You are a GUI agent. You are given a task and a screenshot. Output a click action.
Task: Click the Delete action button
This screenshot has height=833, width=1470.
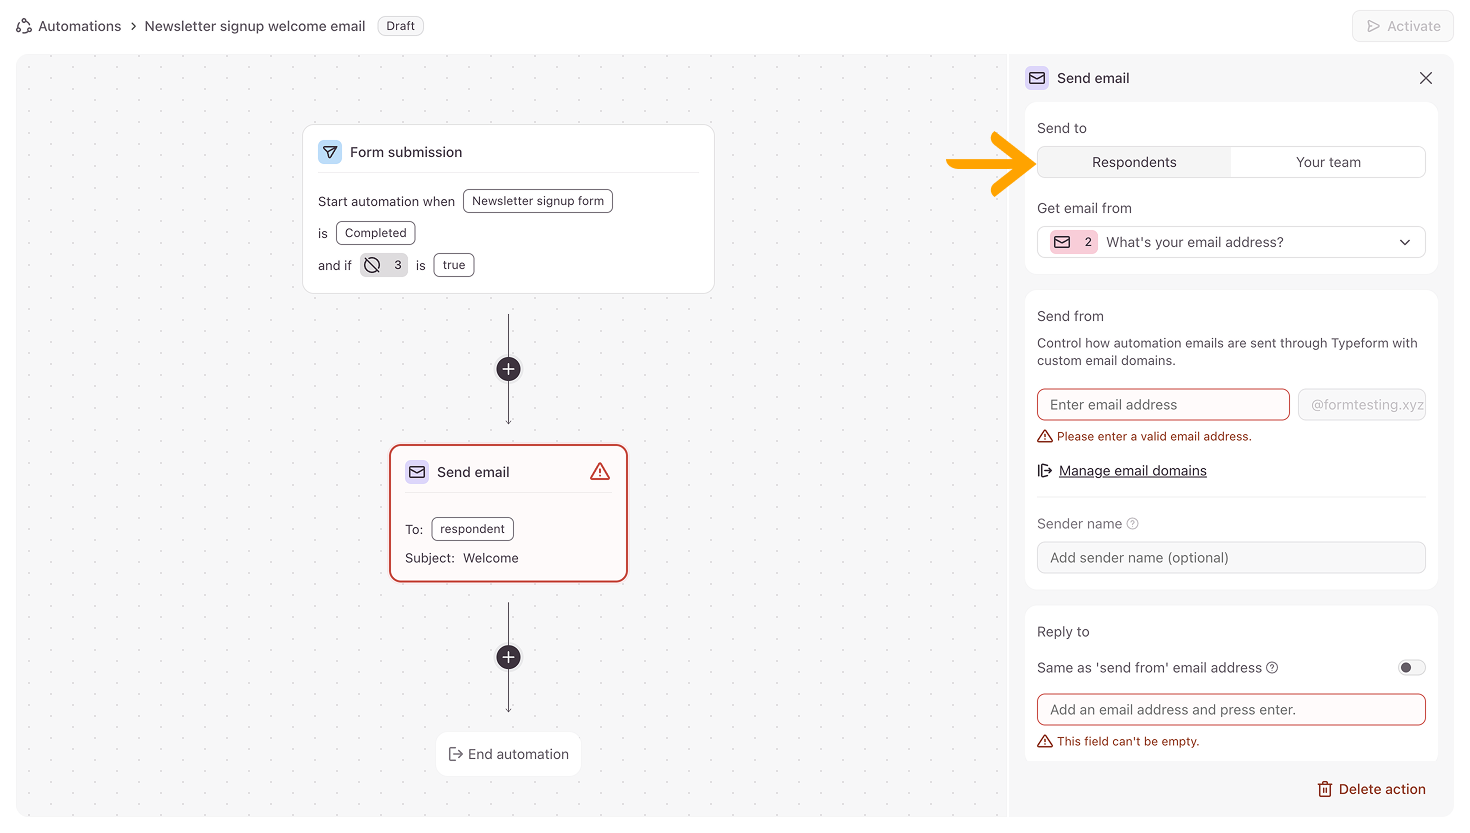click(1371, 789)
